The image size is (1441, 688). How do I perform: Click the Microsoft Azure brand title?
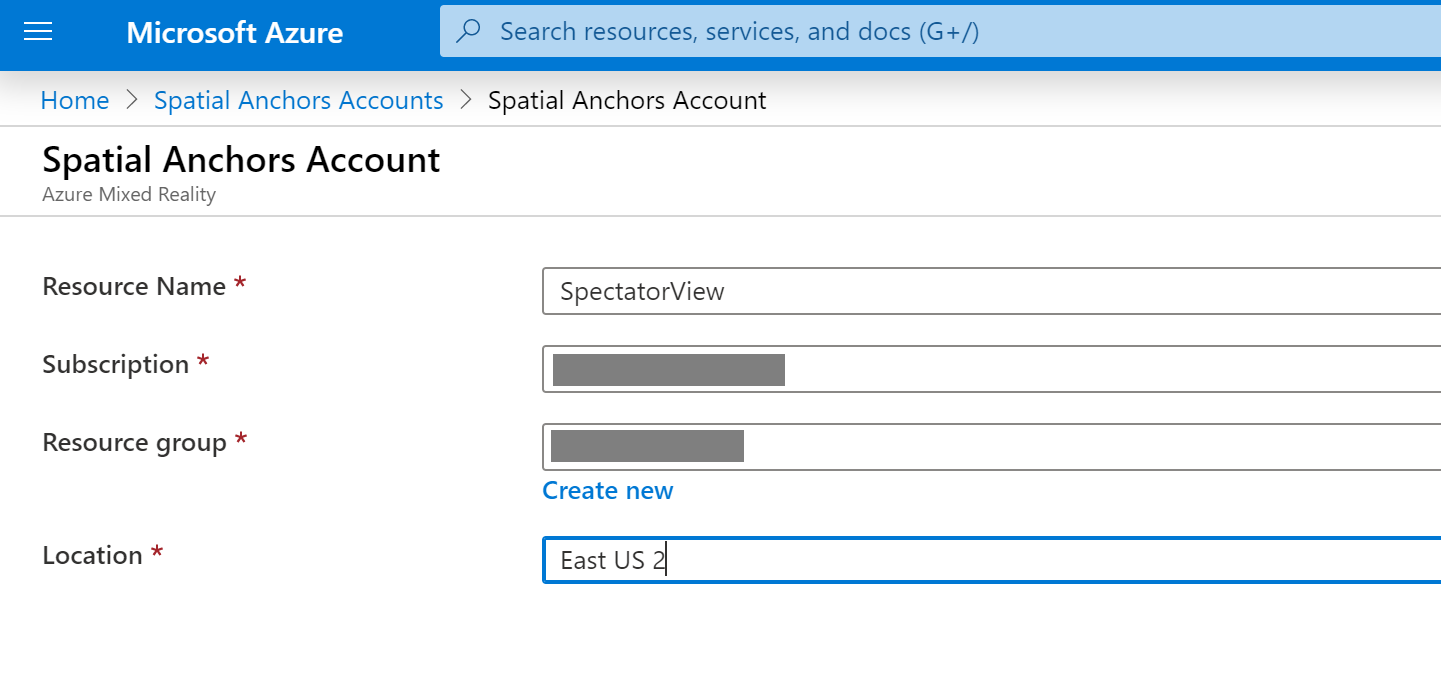235,33
